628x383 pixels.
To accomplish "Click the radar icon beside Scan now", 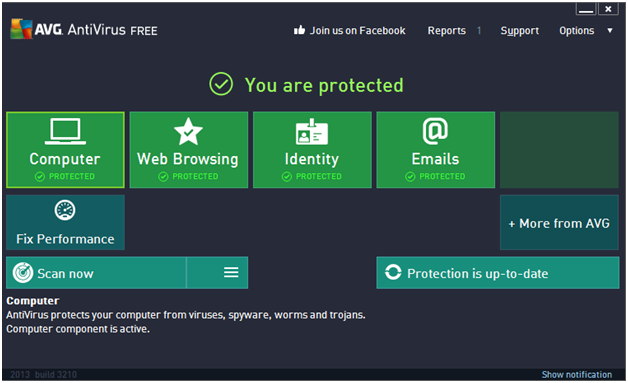I will tap(23, 273).
